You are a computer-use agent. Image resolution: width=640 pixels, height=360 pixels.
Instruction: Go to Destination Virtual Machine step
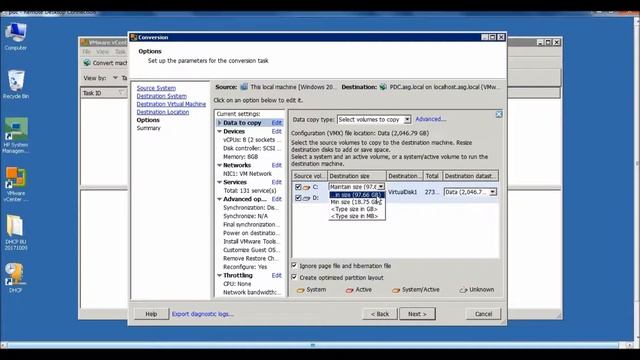click(x=171, y=104)
